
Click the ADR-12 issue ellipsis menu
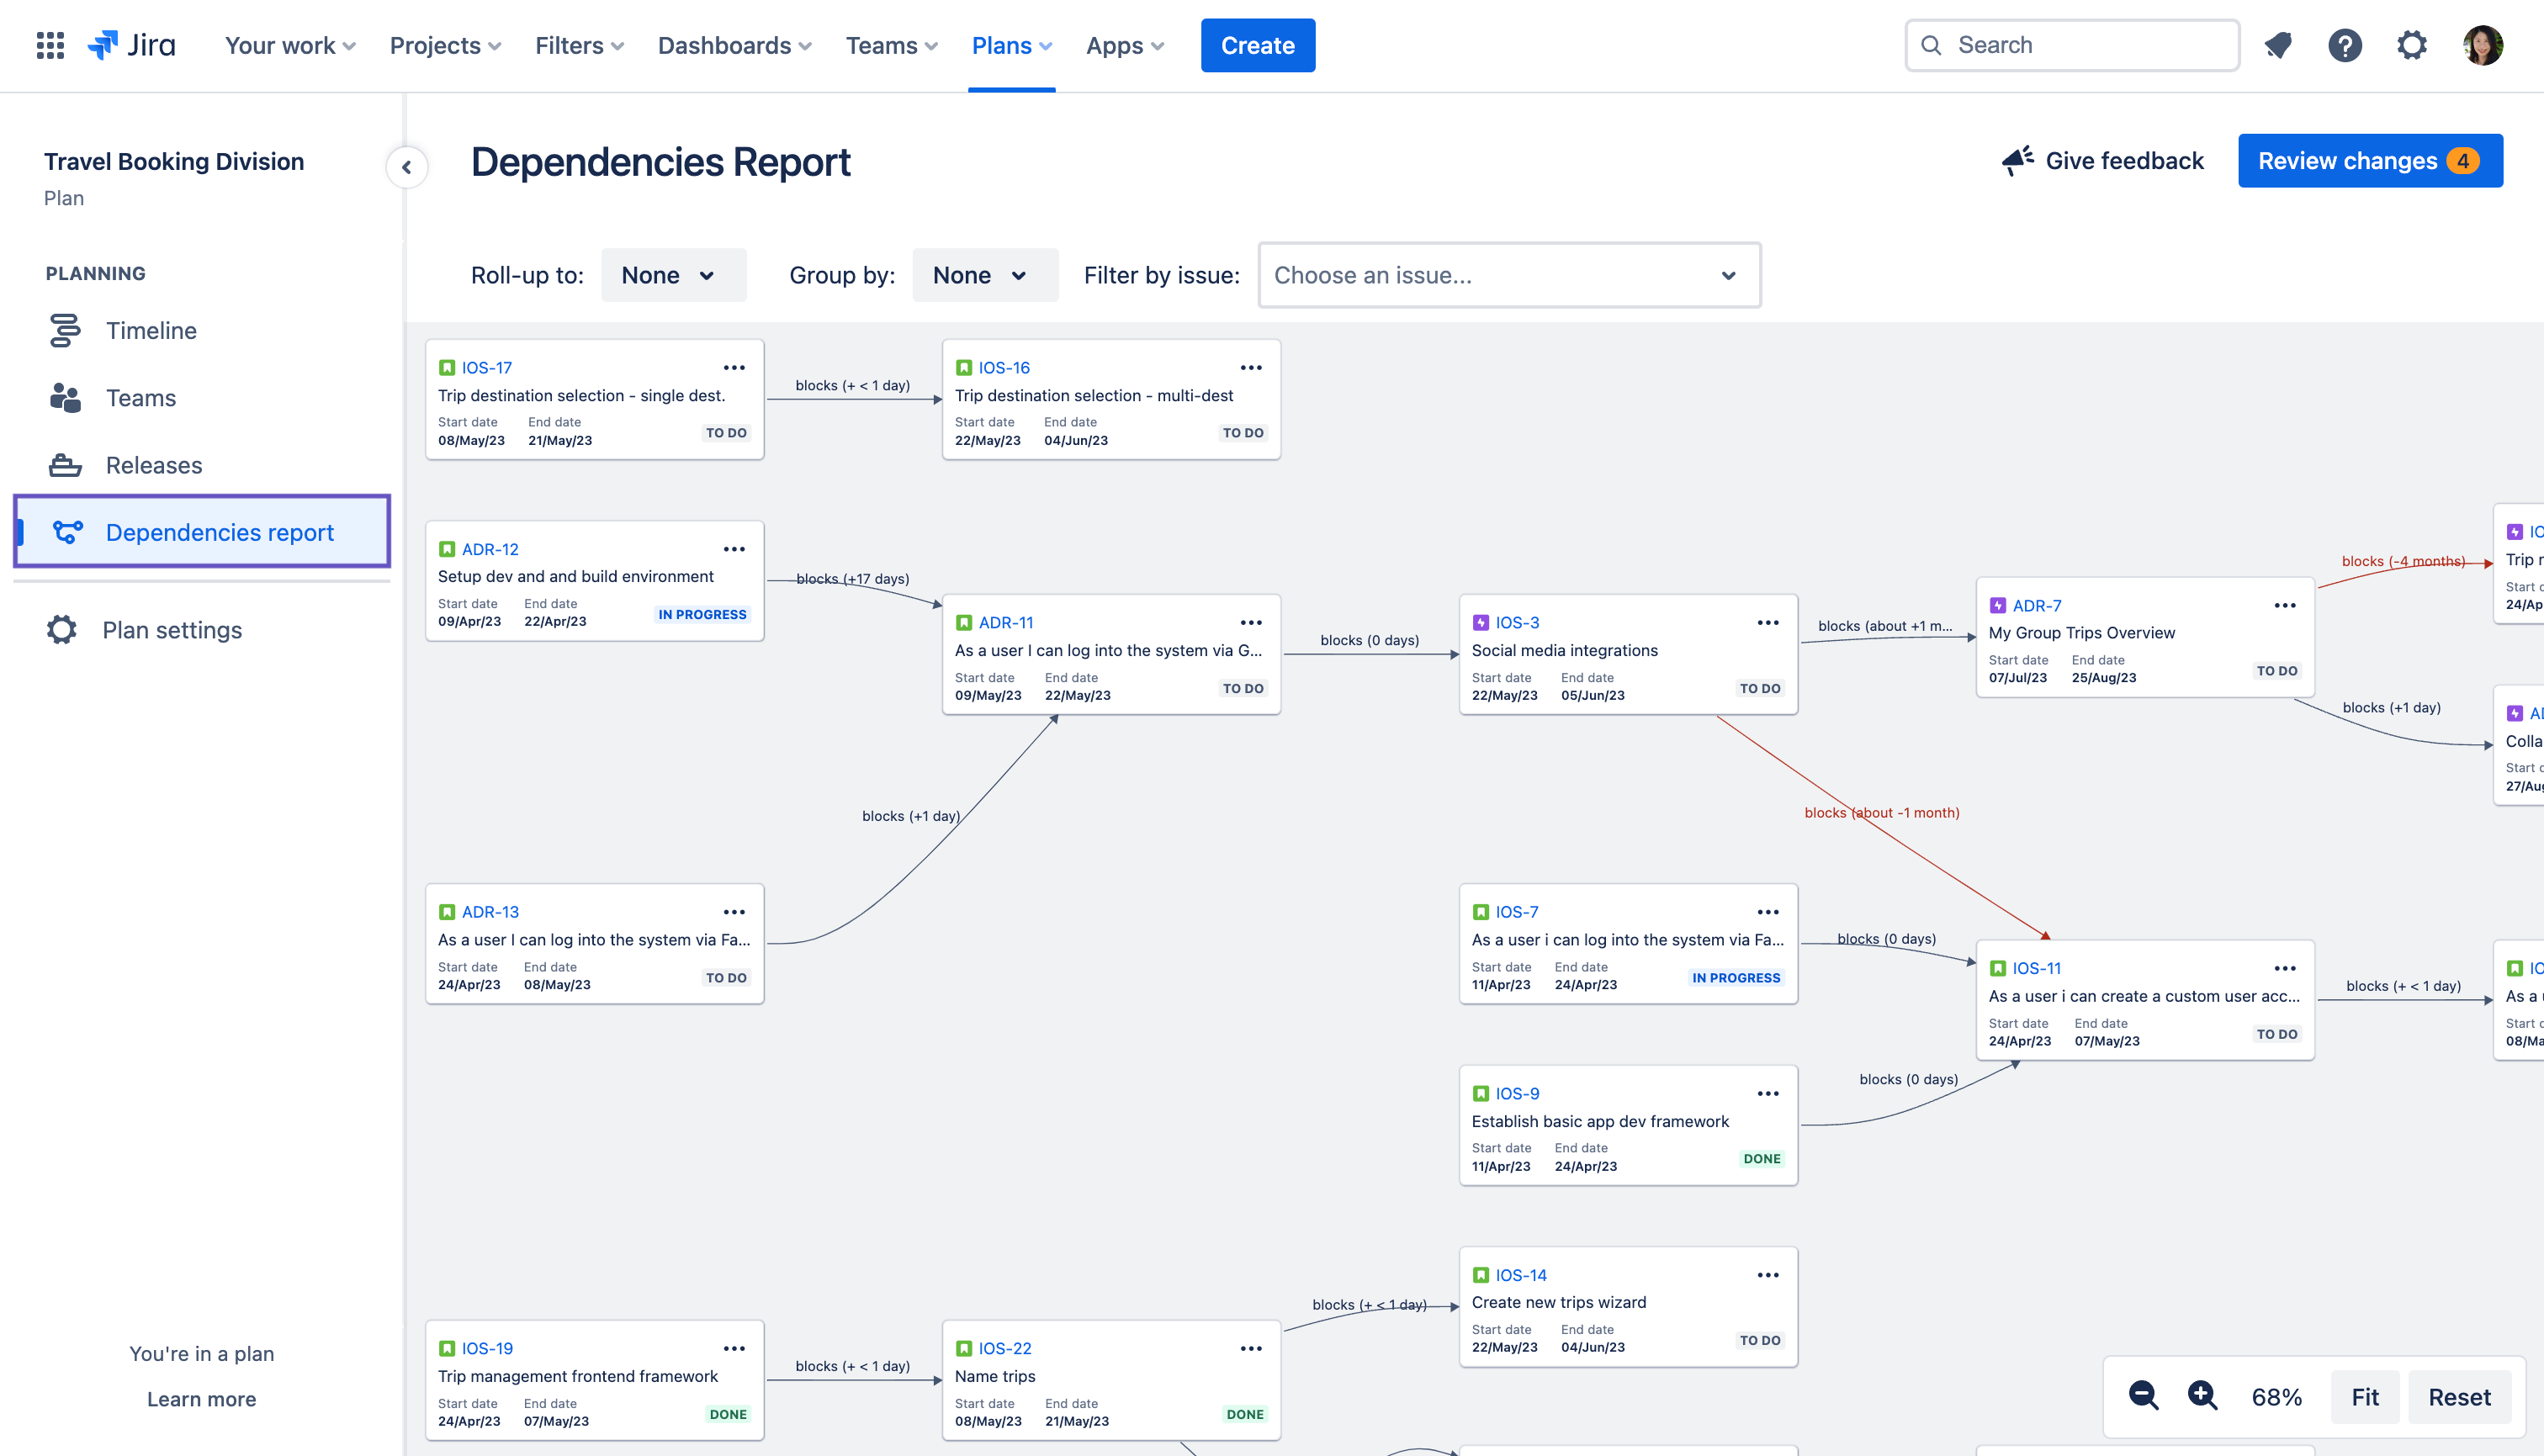(734, 549)
